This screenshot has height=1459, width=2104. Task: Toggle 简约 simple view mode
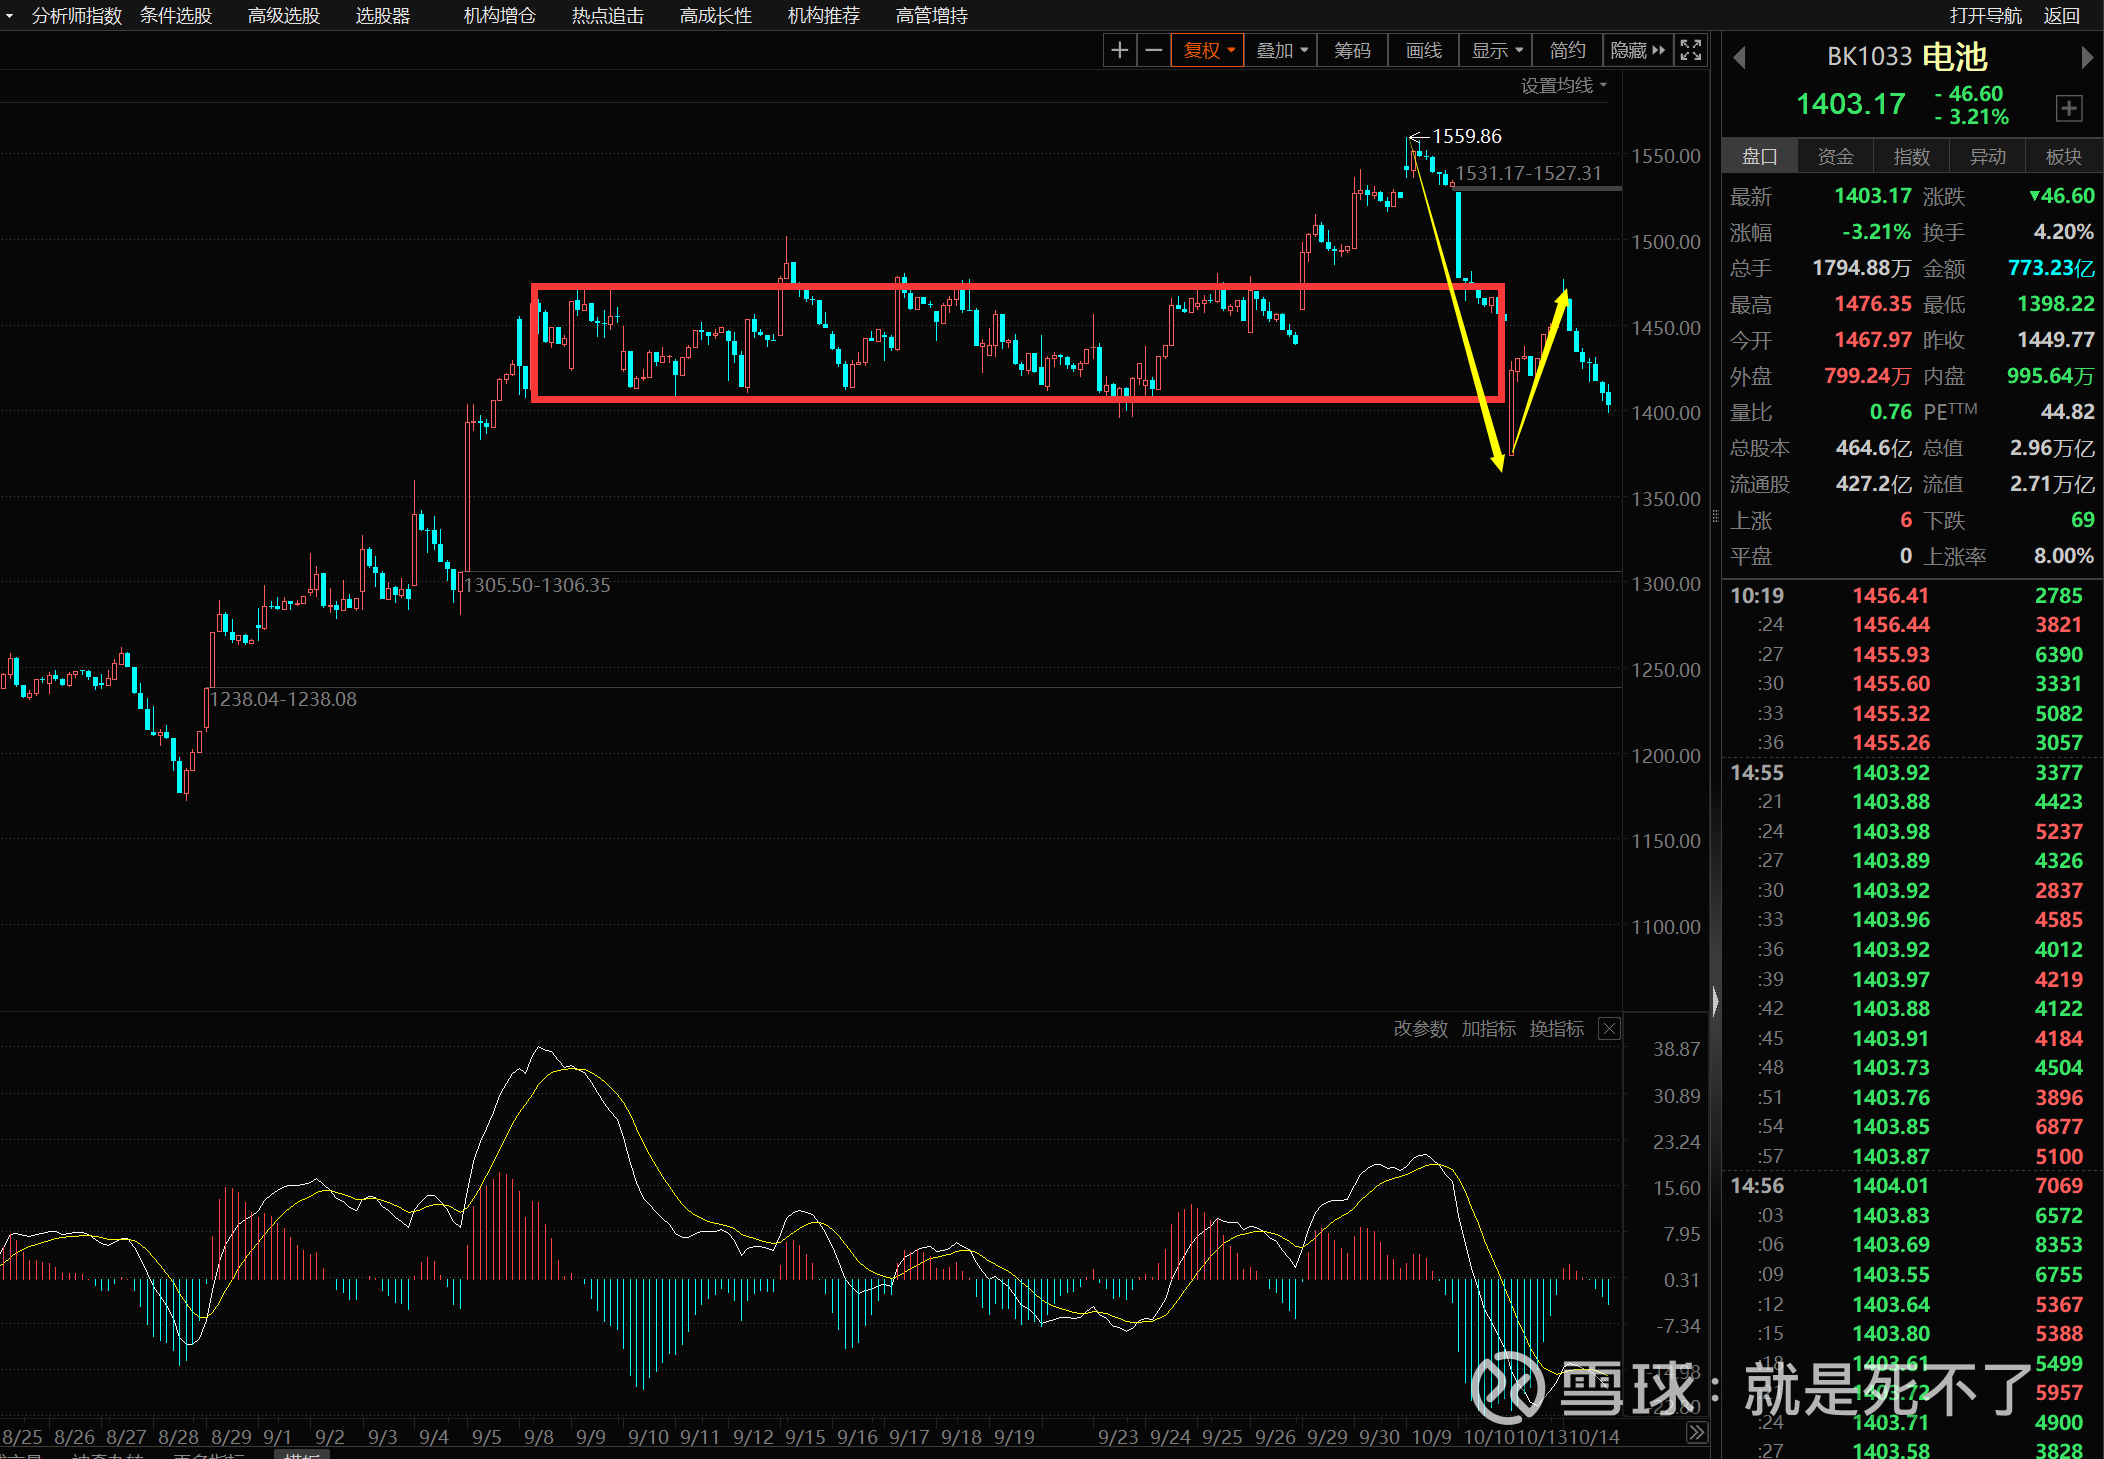point(1567,50)
